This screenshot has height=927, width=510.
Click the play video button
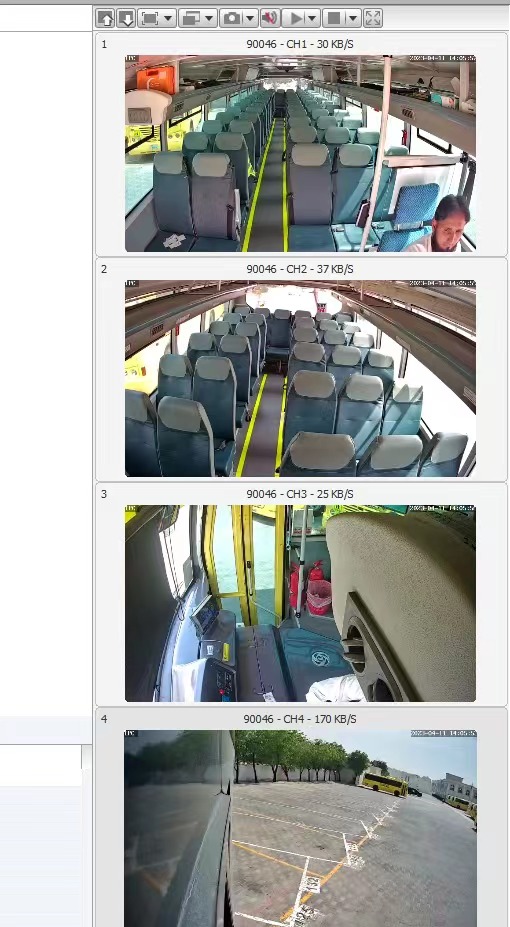click(x=294, y=18)
